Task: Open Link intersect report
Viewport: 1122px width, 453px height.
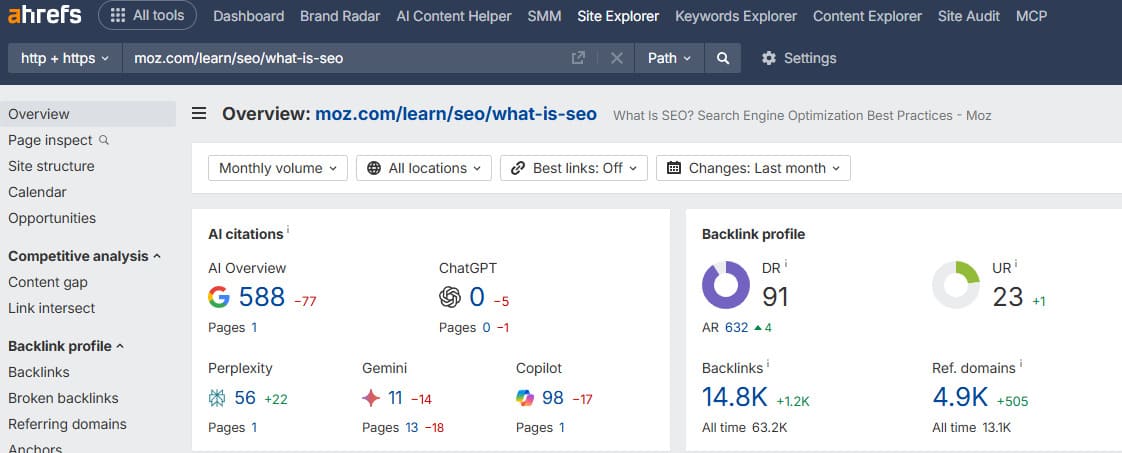Action: [52, 308]
